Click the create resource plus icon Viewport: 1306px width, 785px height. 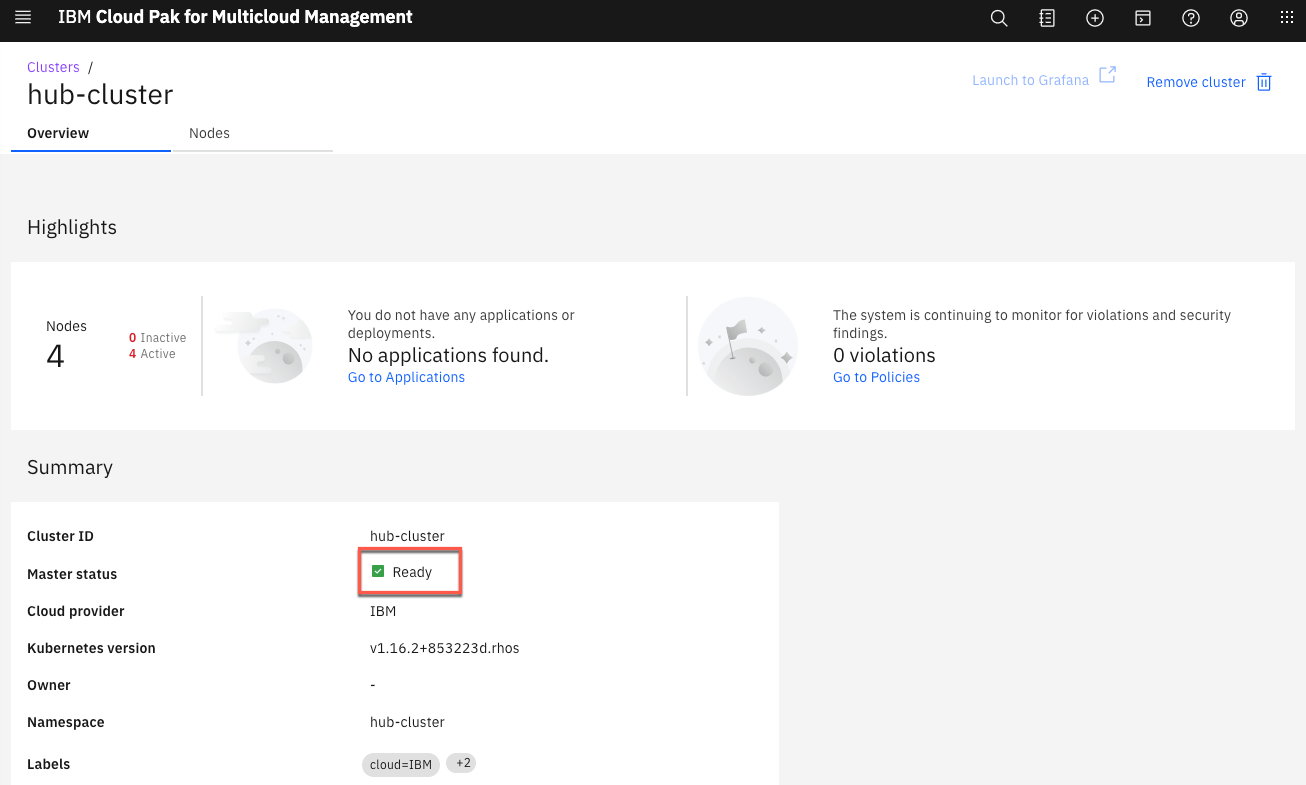coord(1094,18)
